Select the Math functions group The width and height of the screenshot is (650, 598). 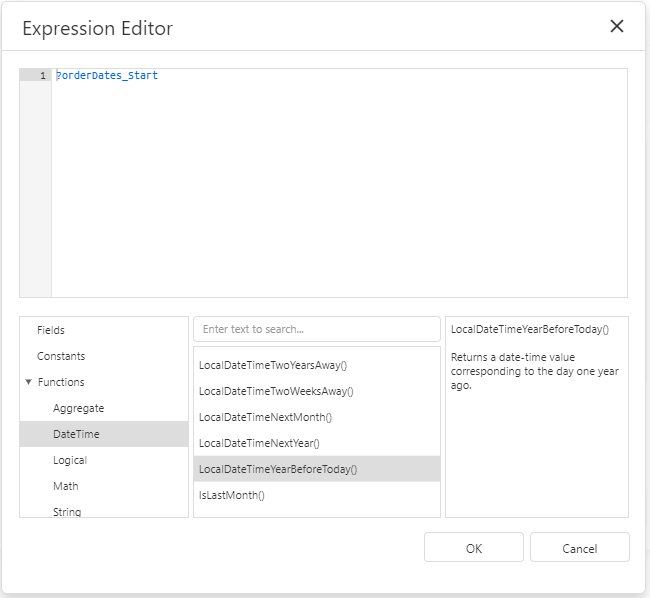click(x=104, y=486)
